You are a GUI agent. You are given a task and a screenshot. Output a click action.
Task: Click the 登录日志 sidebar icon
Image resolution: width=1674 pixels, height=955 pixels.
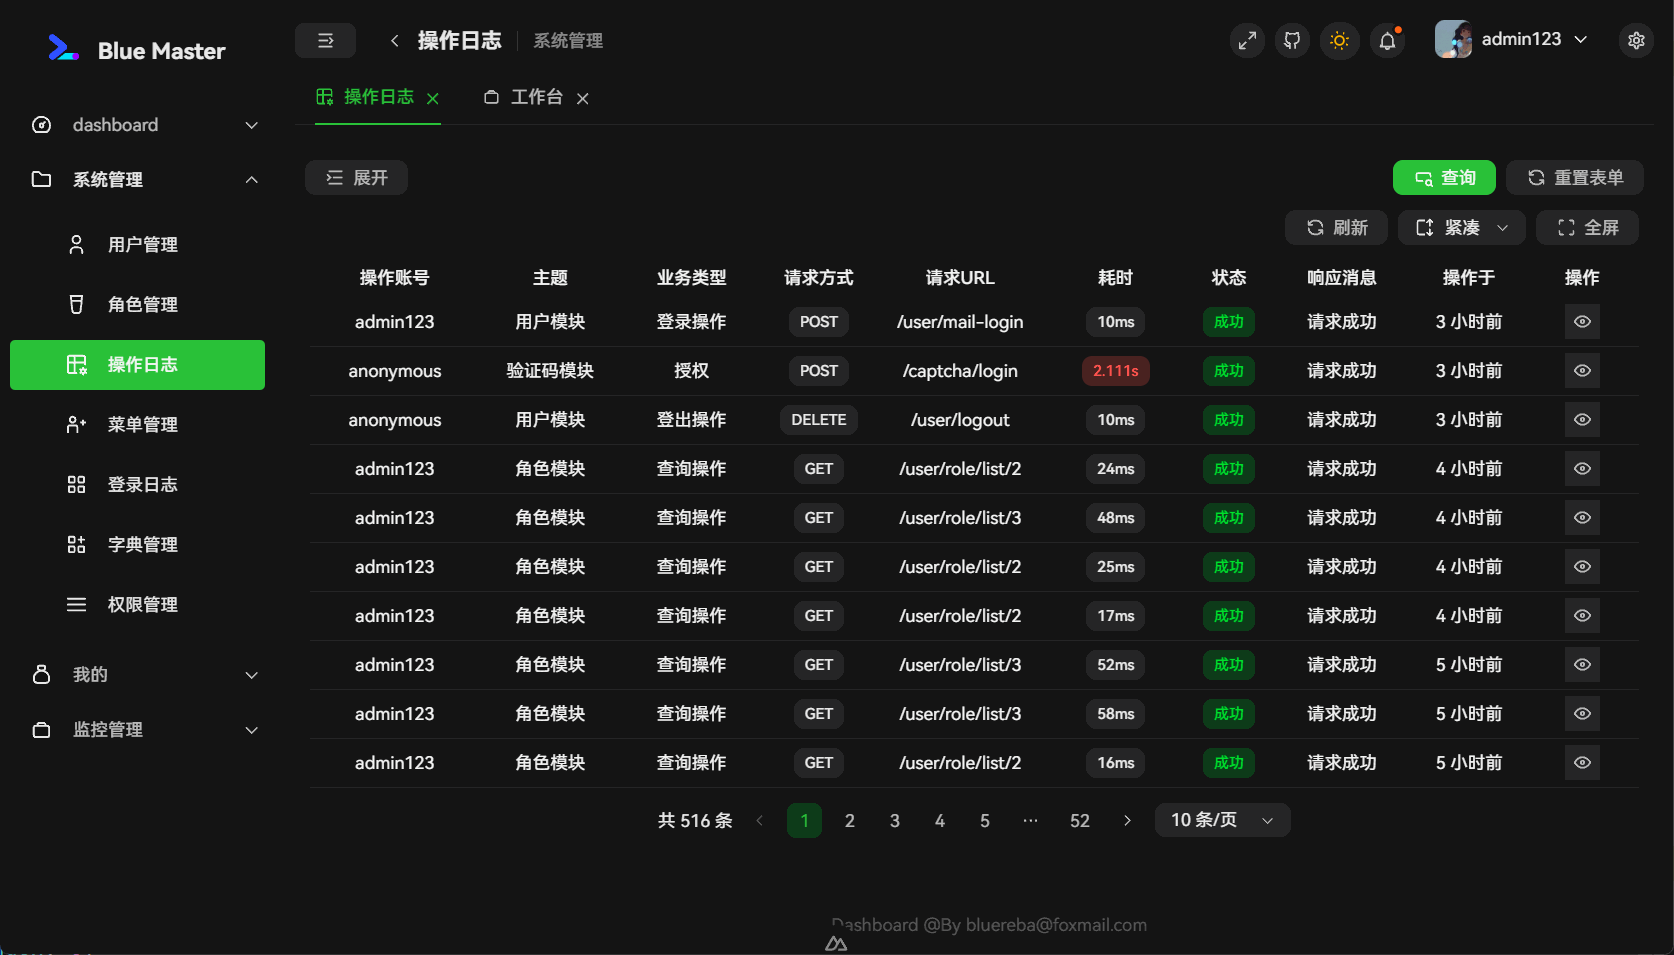point(76,484)
